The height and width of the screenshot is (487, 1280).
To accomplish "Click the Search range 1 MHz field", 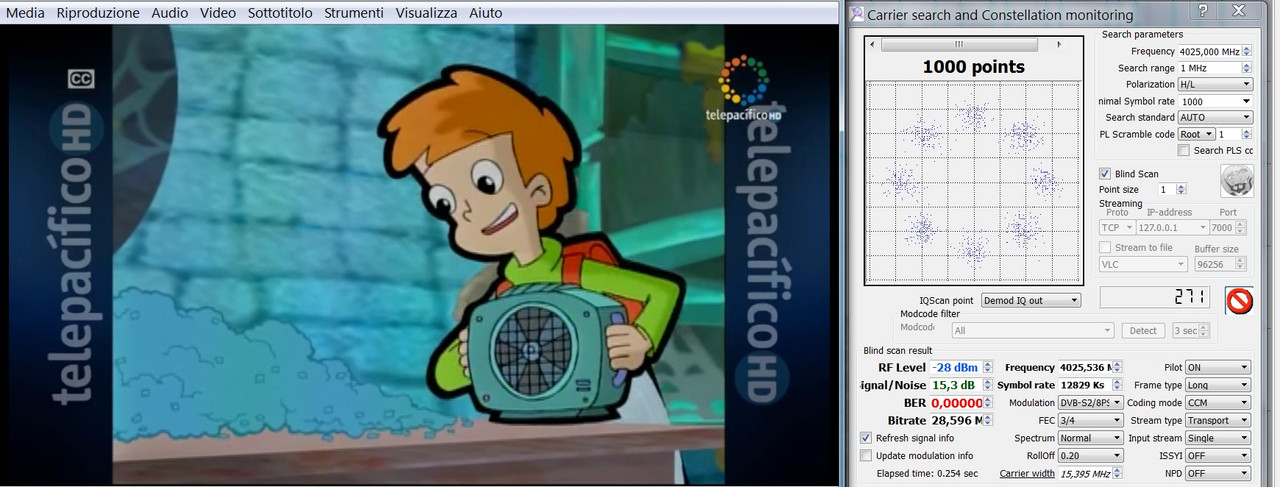I will [1209, 68].
